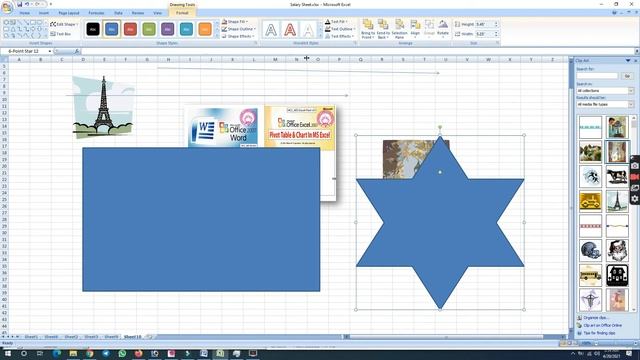The image size is (640, 360).
Task: Insert the school bus clip art thumbnail
Action: pyautogui.click(x=590, y=275)
